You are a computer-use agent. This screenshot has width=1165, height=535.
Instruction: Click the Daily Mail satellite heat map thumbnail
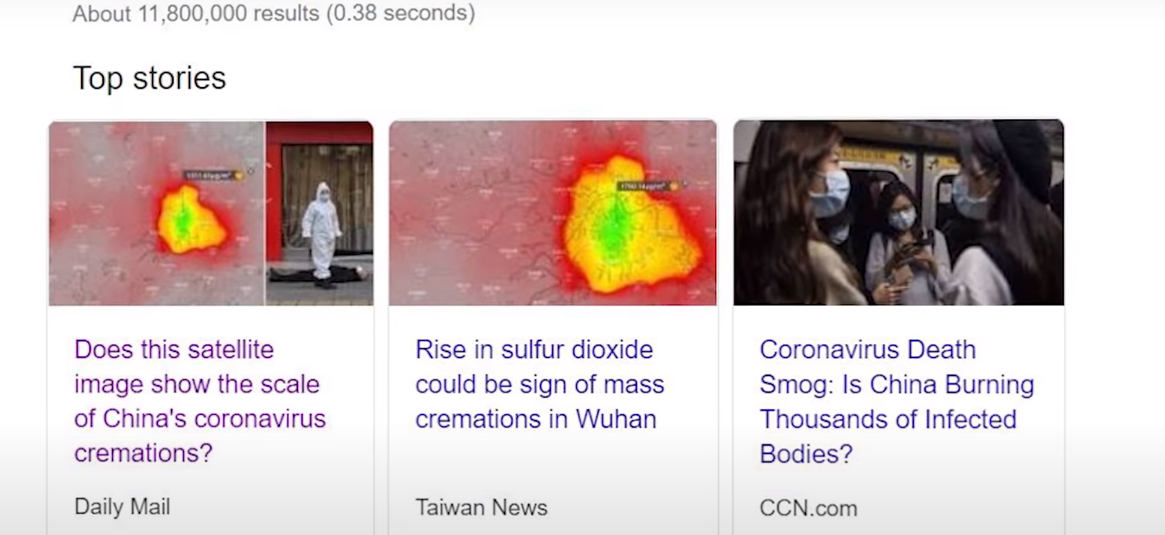pyautogui.click(x=157, y=213)
